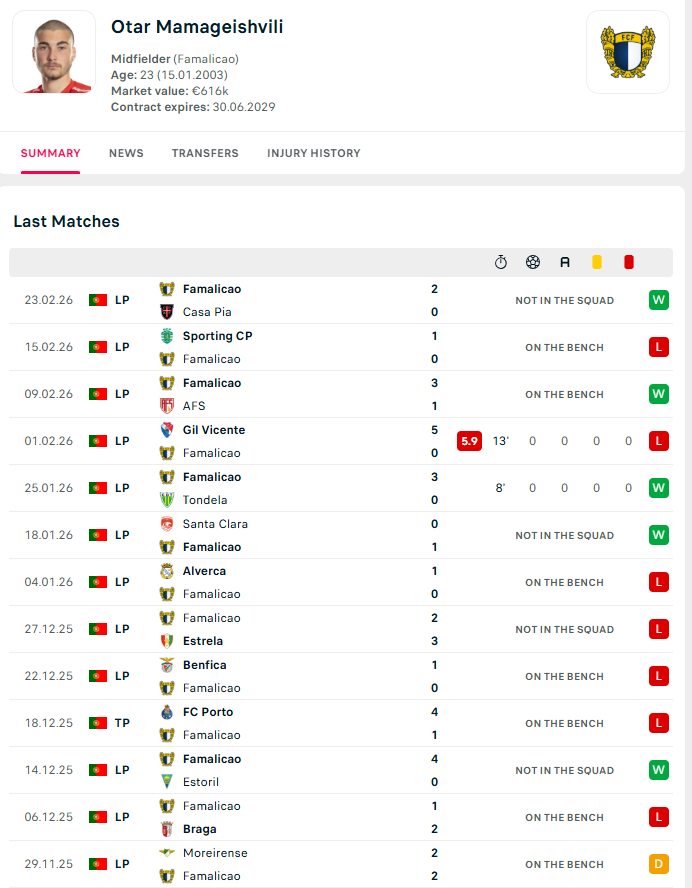
Task: Click the Famalicao club crest in header
Action: (x=627, y=52)
